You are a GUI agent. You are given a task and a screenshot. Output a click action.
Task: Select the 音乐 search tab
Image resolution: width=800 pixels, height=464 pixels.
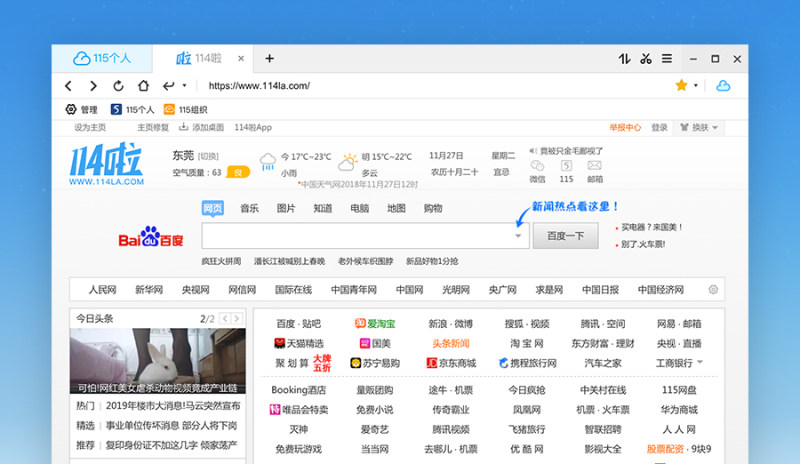[249, 208]
